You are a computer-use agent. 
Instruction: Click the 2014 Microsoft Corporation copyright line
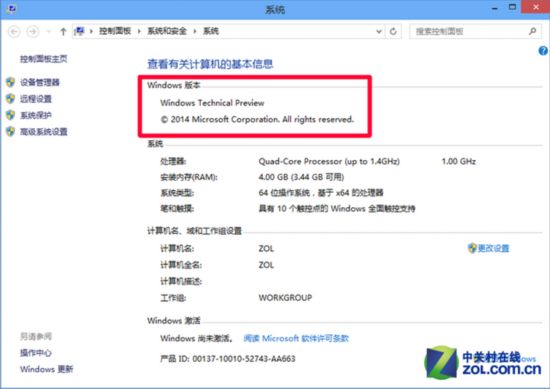(x=257, y=119)
